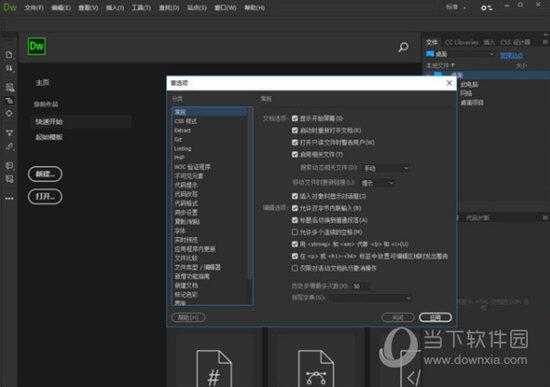Click the remove comment icon
The height and width of the screenshot is (387, 550).
(9, 179)
